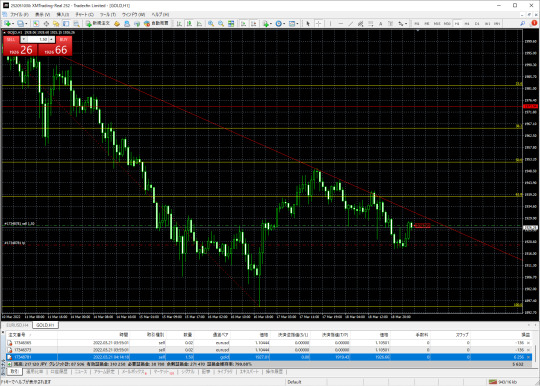Expand the Profiles dropdown arrow
The width and height of the screenshot is (540, 386).
pos(27,23)
